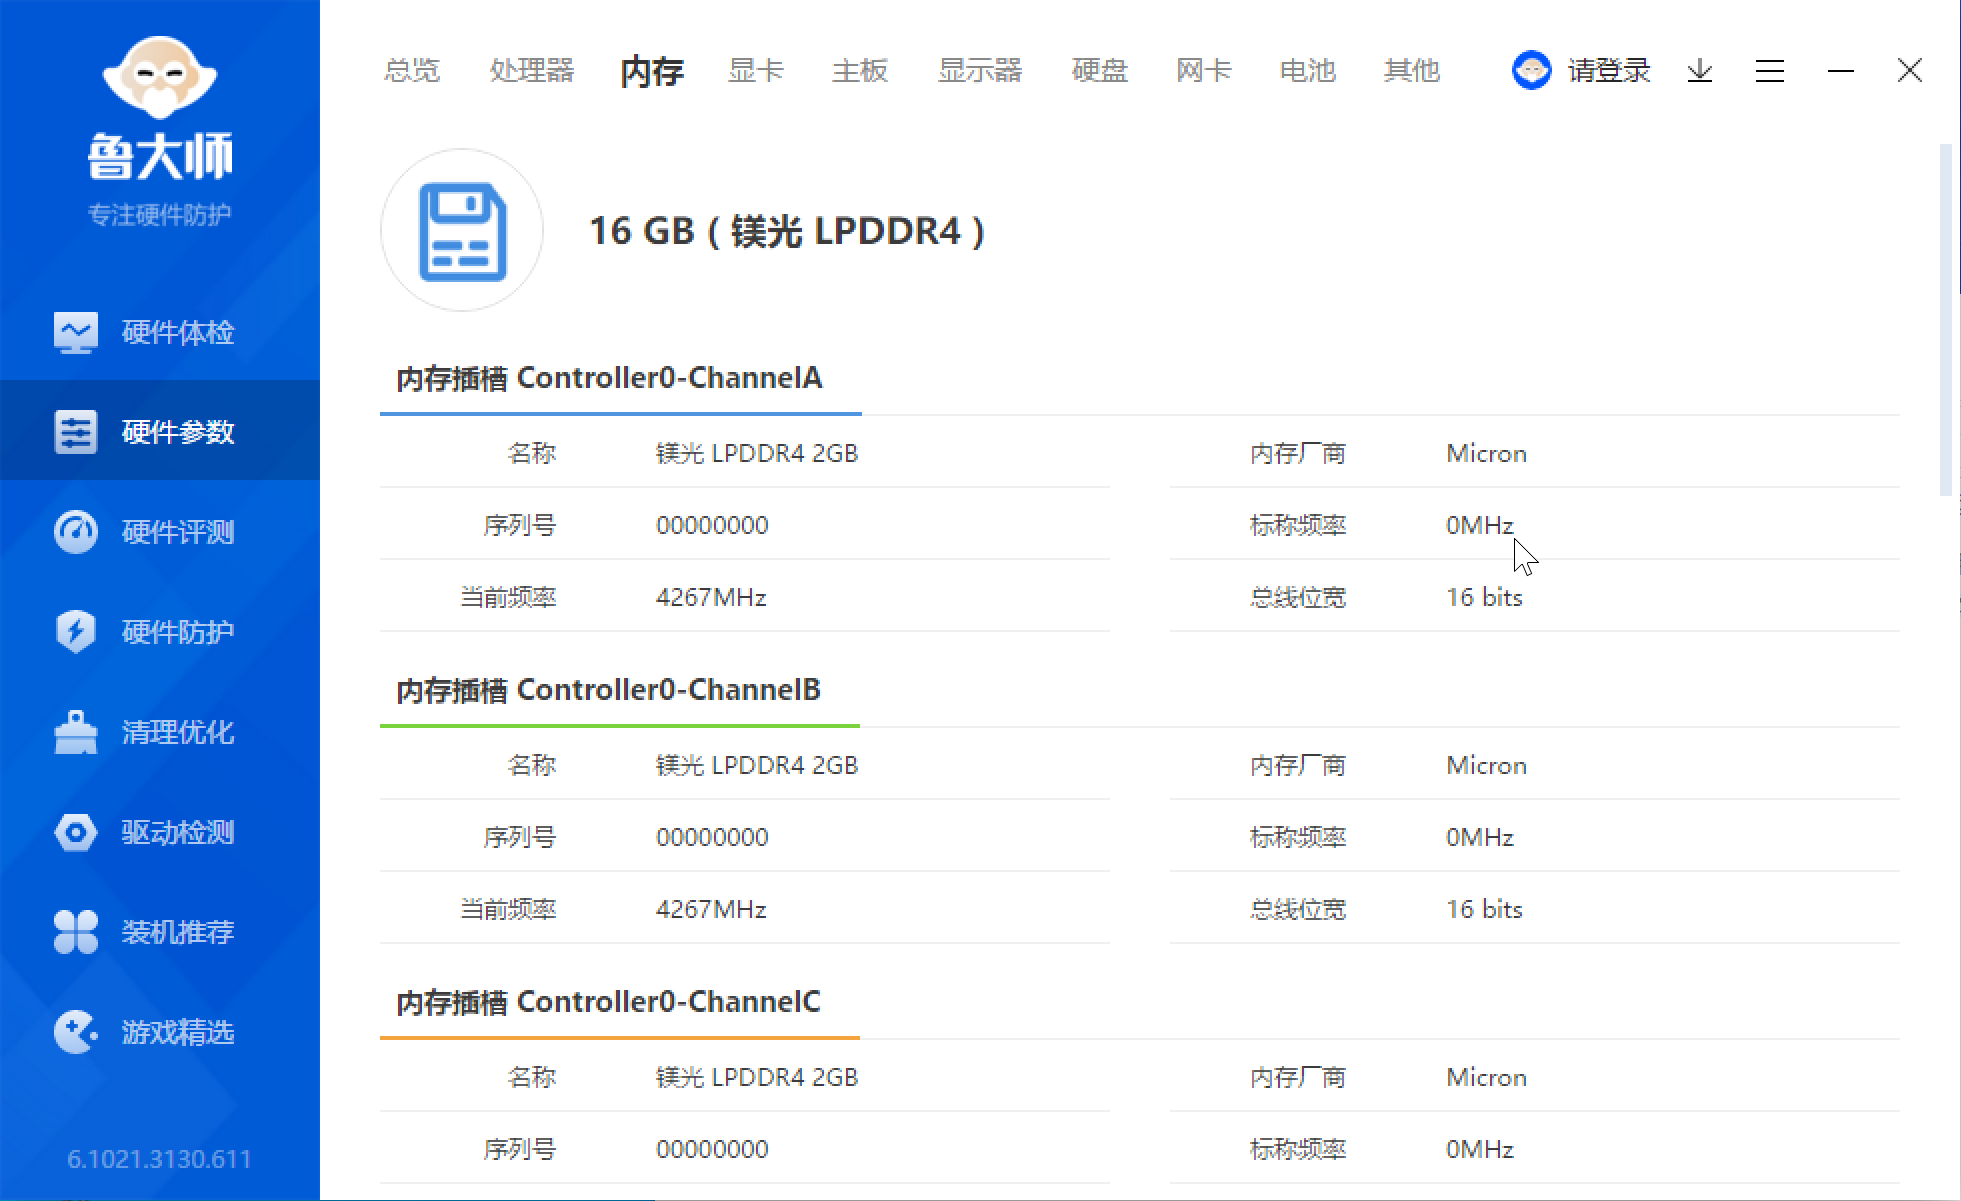
Task: Open the 硬件评测 sidebar label
Action: 178,532
